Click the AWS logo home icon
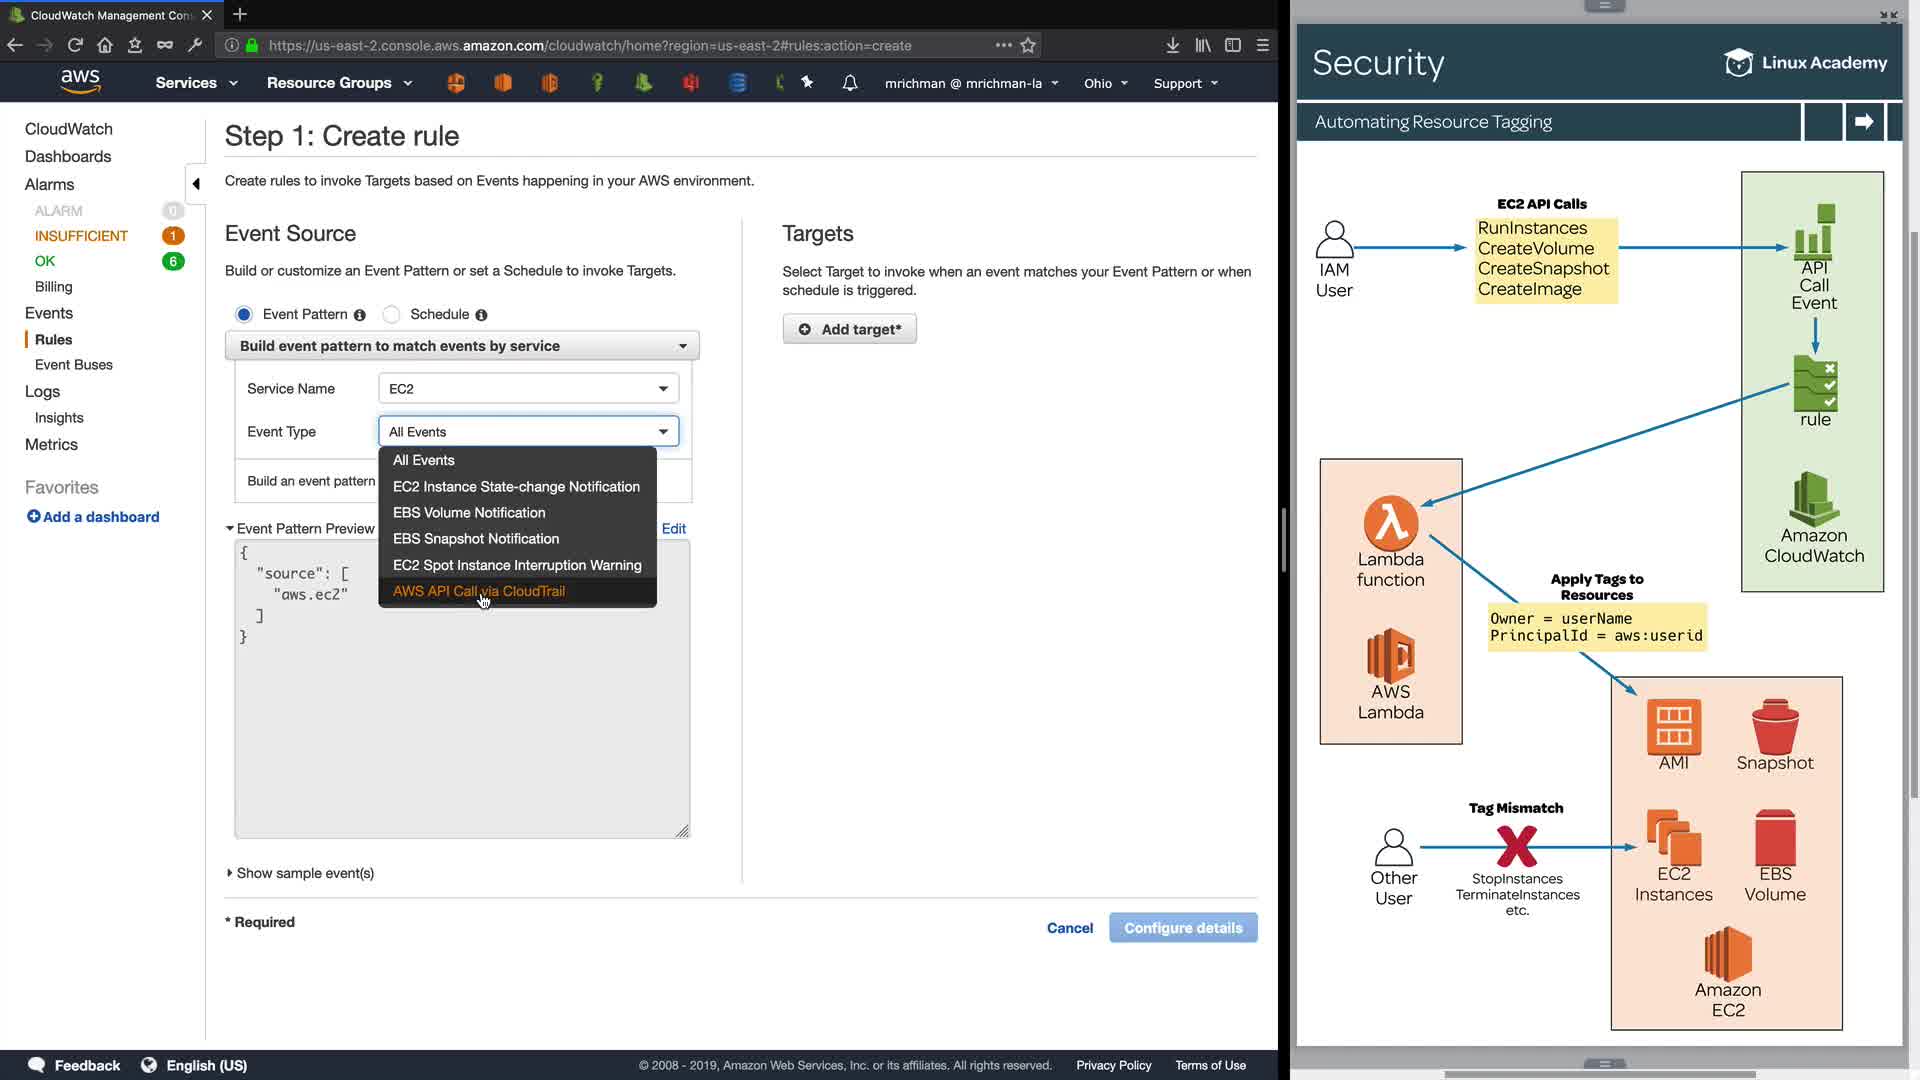Image resolution: width=1920 pixels, height=1080 pixels. point(80,81)
